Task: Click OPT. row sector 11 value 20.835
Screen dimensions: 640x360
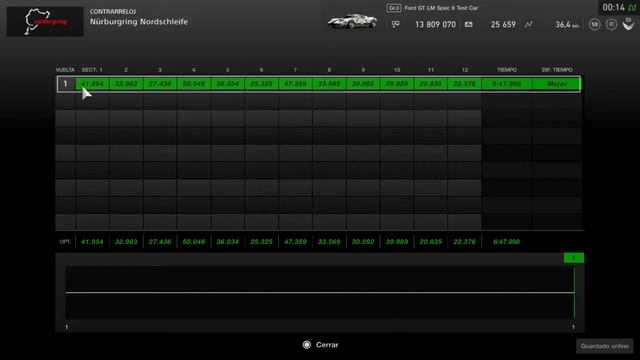Action: [x=431, y=242]
